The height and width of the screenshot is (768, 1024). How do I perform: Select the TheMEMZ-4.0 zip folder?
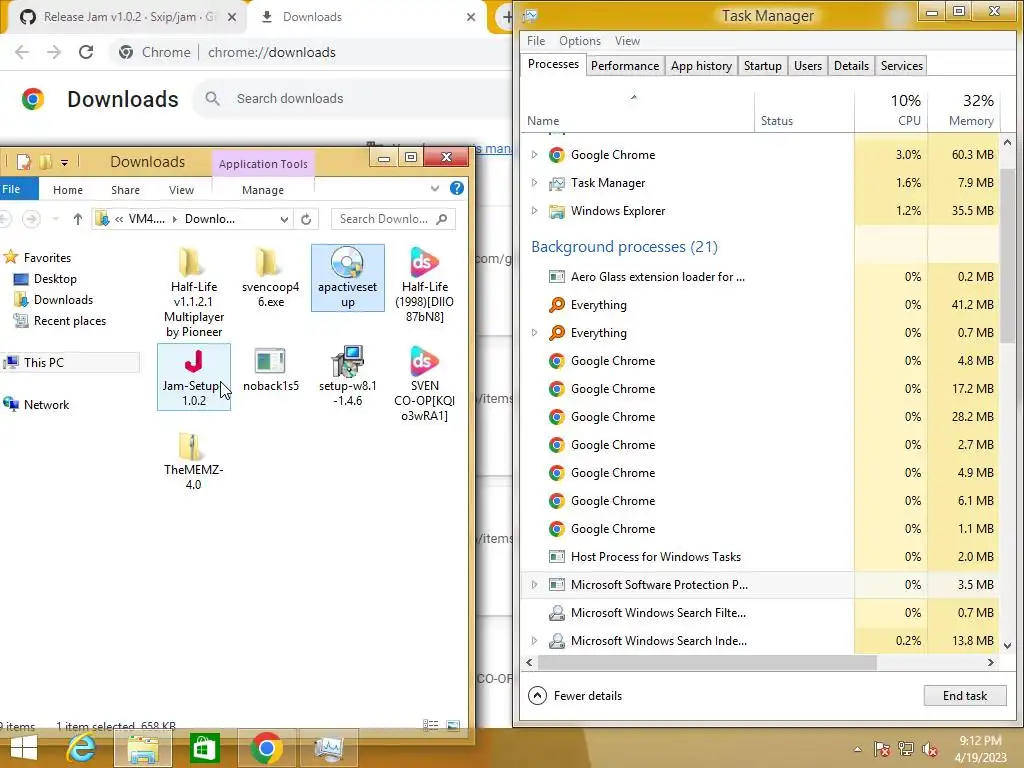193,460
